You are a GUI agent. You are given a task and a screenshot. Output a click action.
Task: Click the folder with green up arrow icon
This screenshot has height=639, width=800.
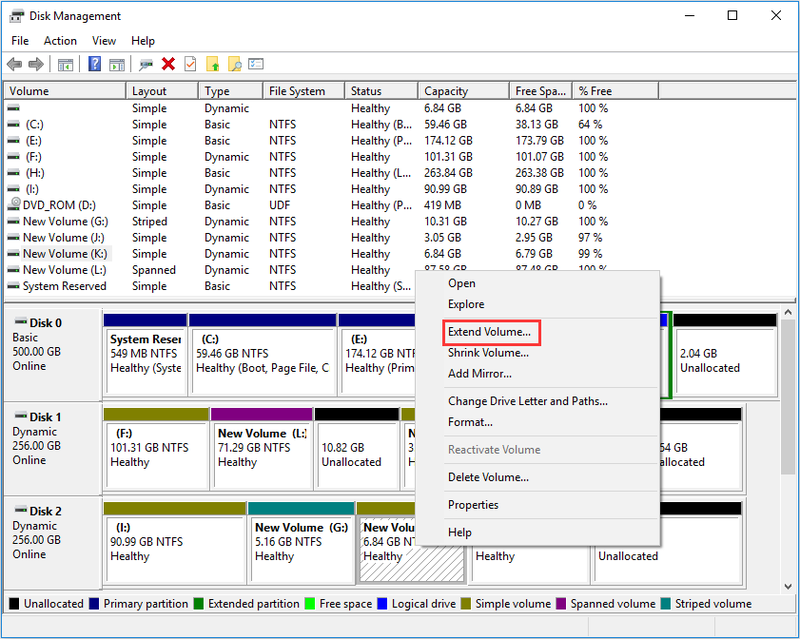pos(212,64)
